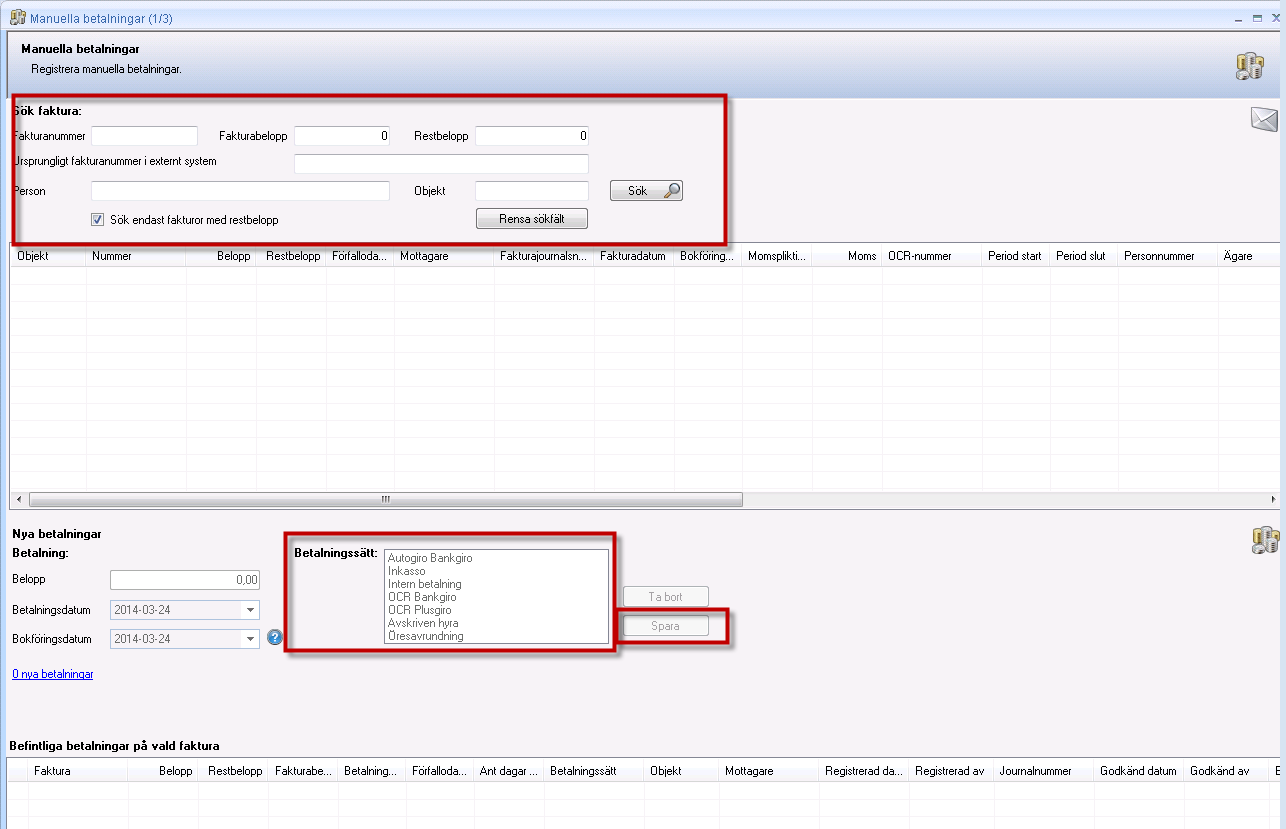Click the blue help icon by Bokföringsdatum

pos(275,638)
